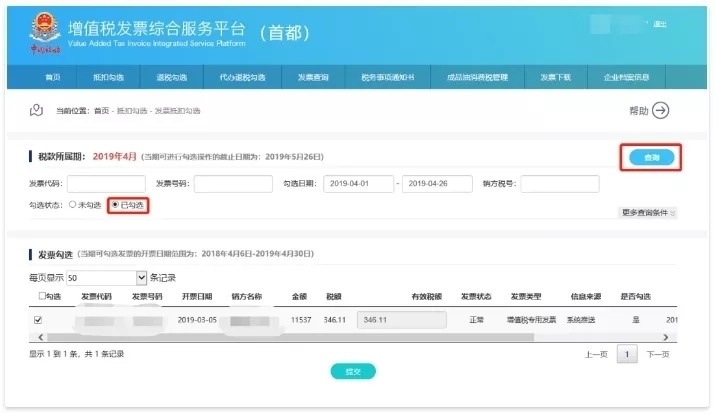Click the end date field 2019-04-26
The image size is (716, 414).
pos(437,184)
